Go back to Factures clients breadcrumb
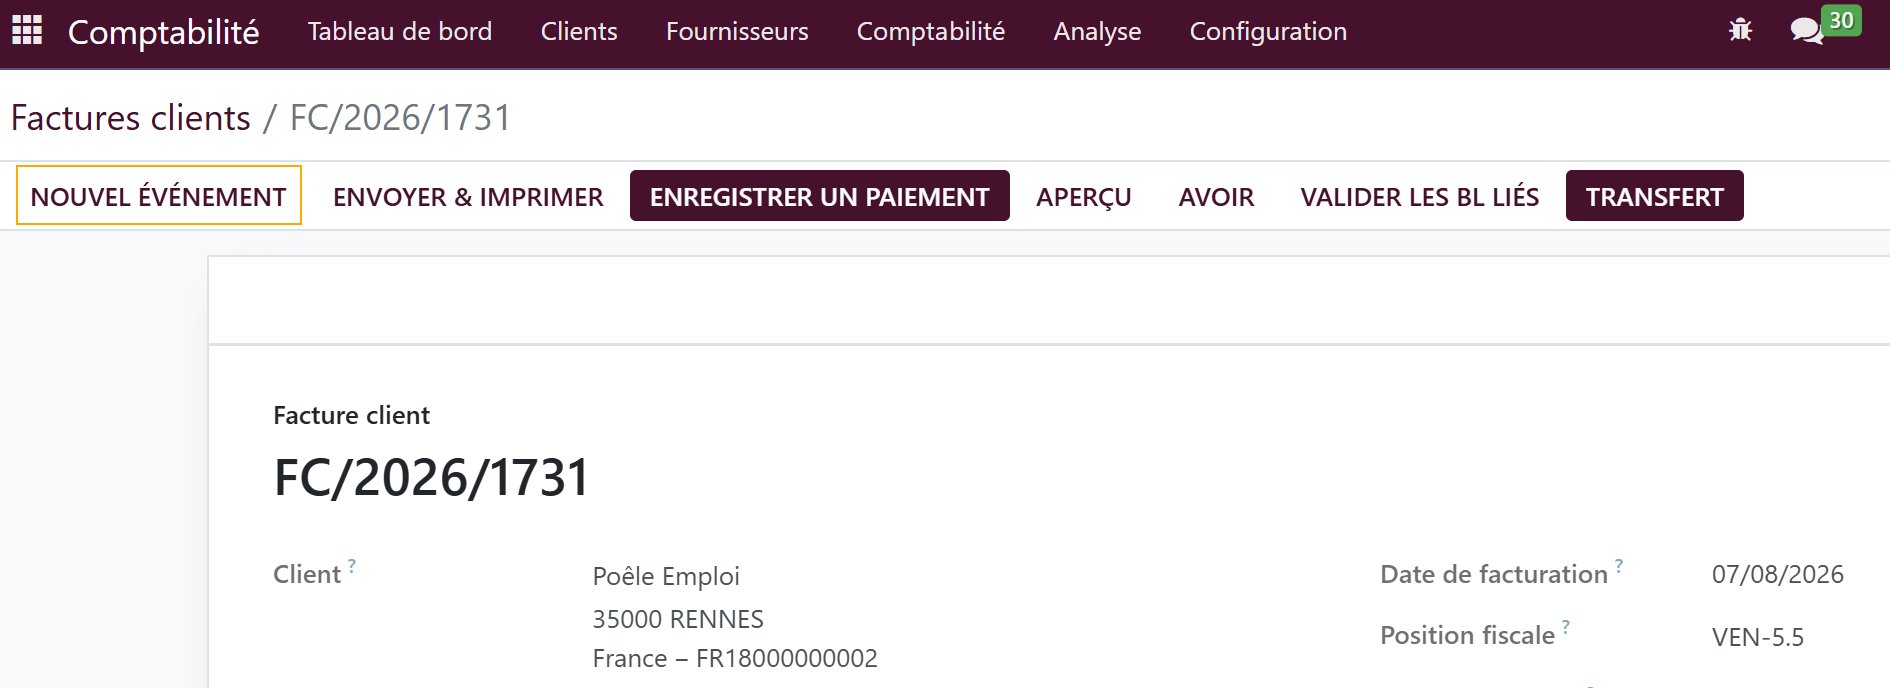The width and height of the screenshot is (1890, 688). pyautogui.click(x=131, y=118)
